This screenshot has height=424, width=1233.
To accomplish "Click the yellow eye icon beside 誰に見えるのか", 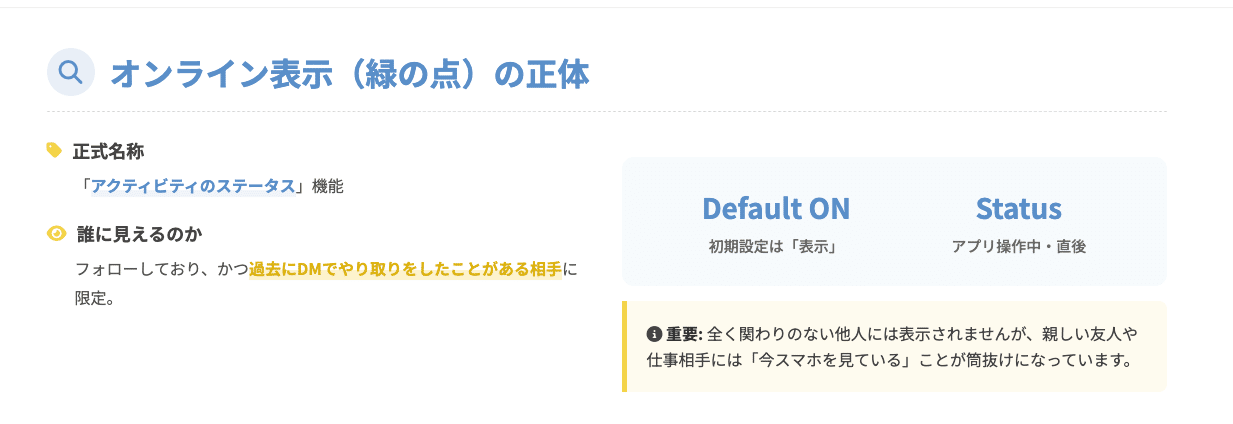I will pyautogui.click(x=56, y=234).
